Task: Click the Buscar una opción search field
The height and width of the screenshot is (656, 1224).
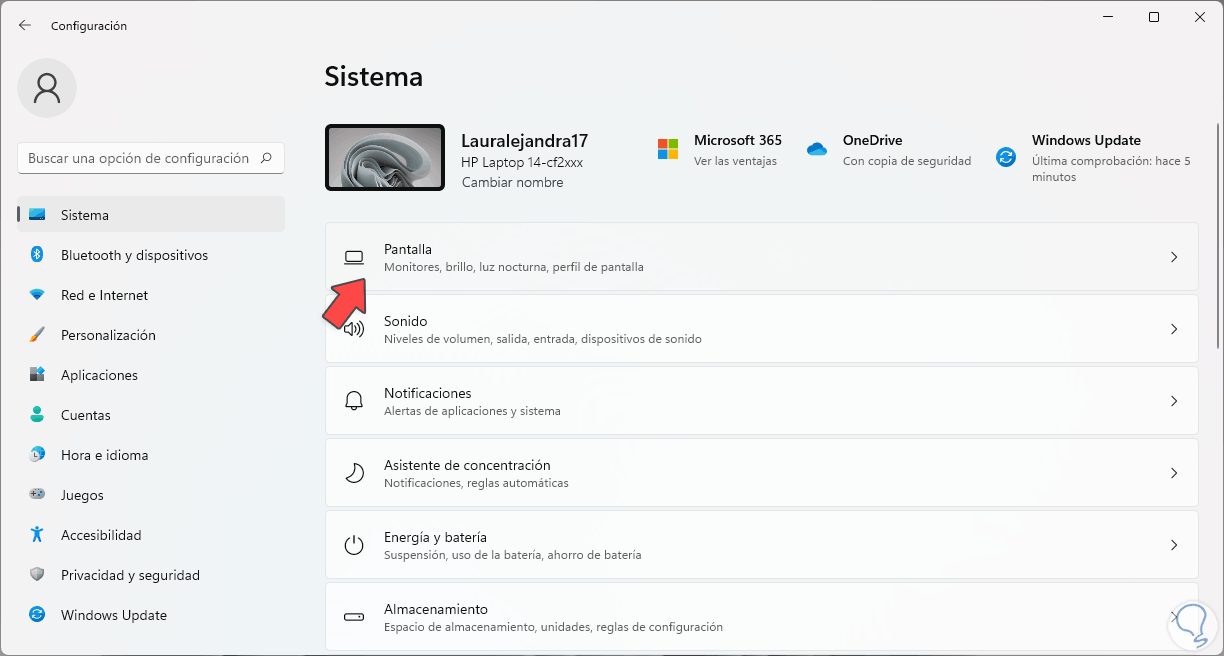Action: pyautogui.click(x=140, y=158)
